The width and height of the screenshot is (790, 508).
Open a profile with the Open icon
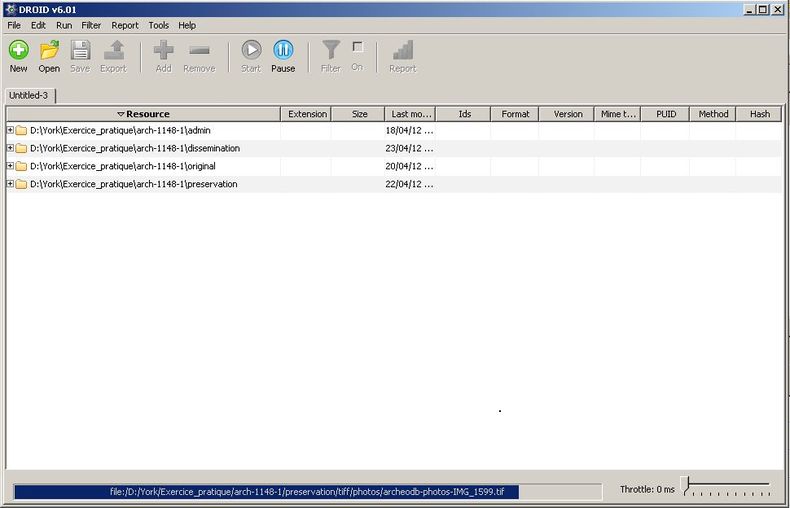[x=49, y=50]
